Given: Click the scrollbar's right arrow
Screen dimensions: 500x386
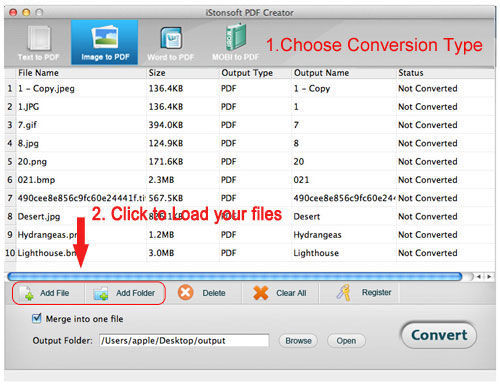Looking at the screenshot, I should [x=489, y=277].
